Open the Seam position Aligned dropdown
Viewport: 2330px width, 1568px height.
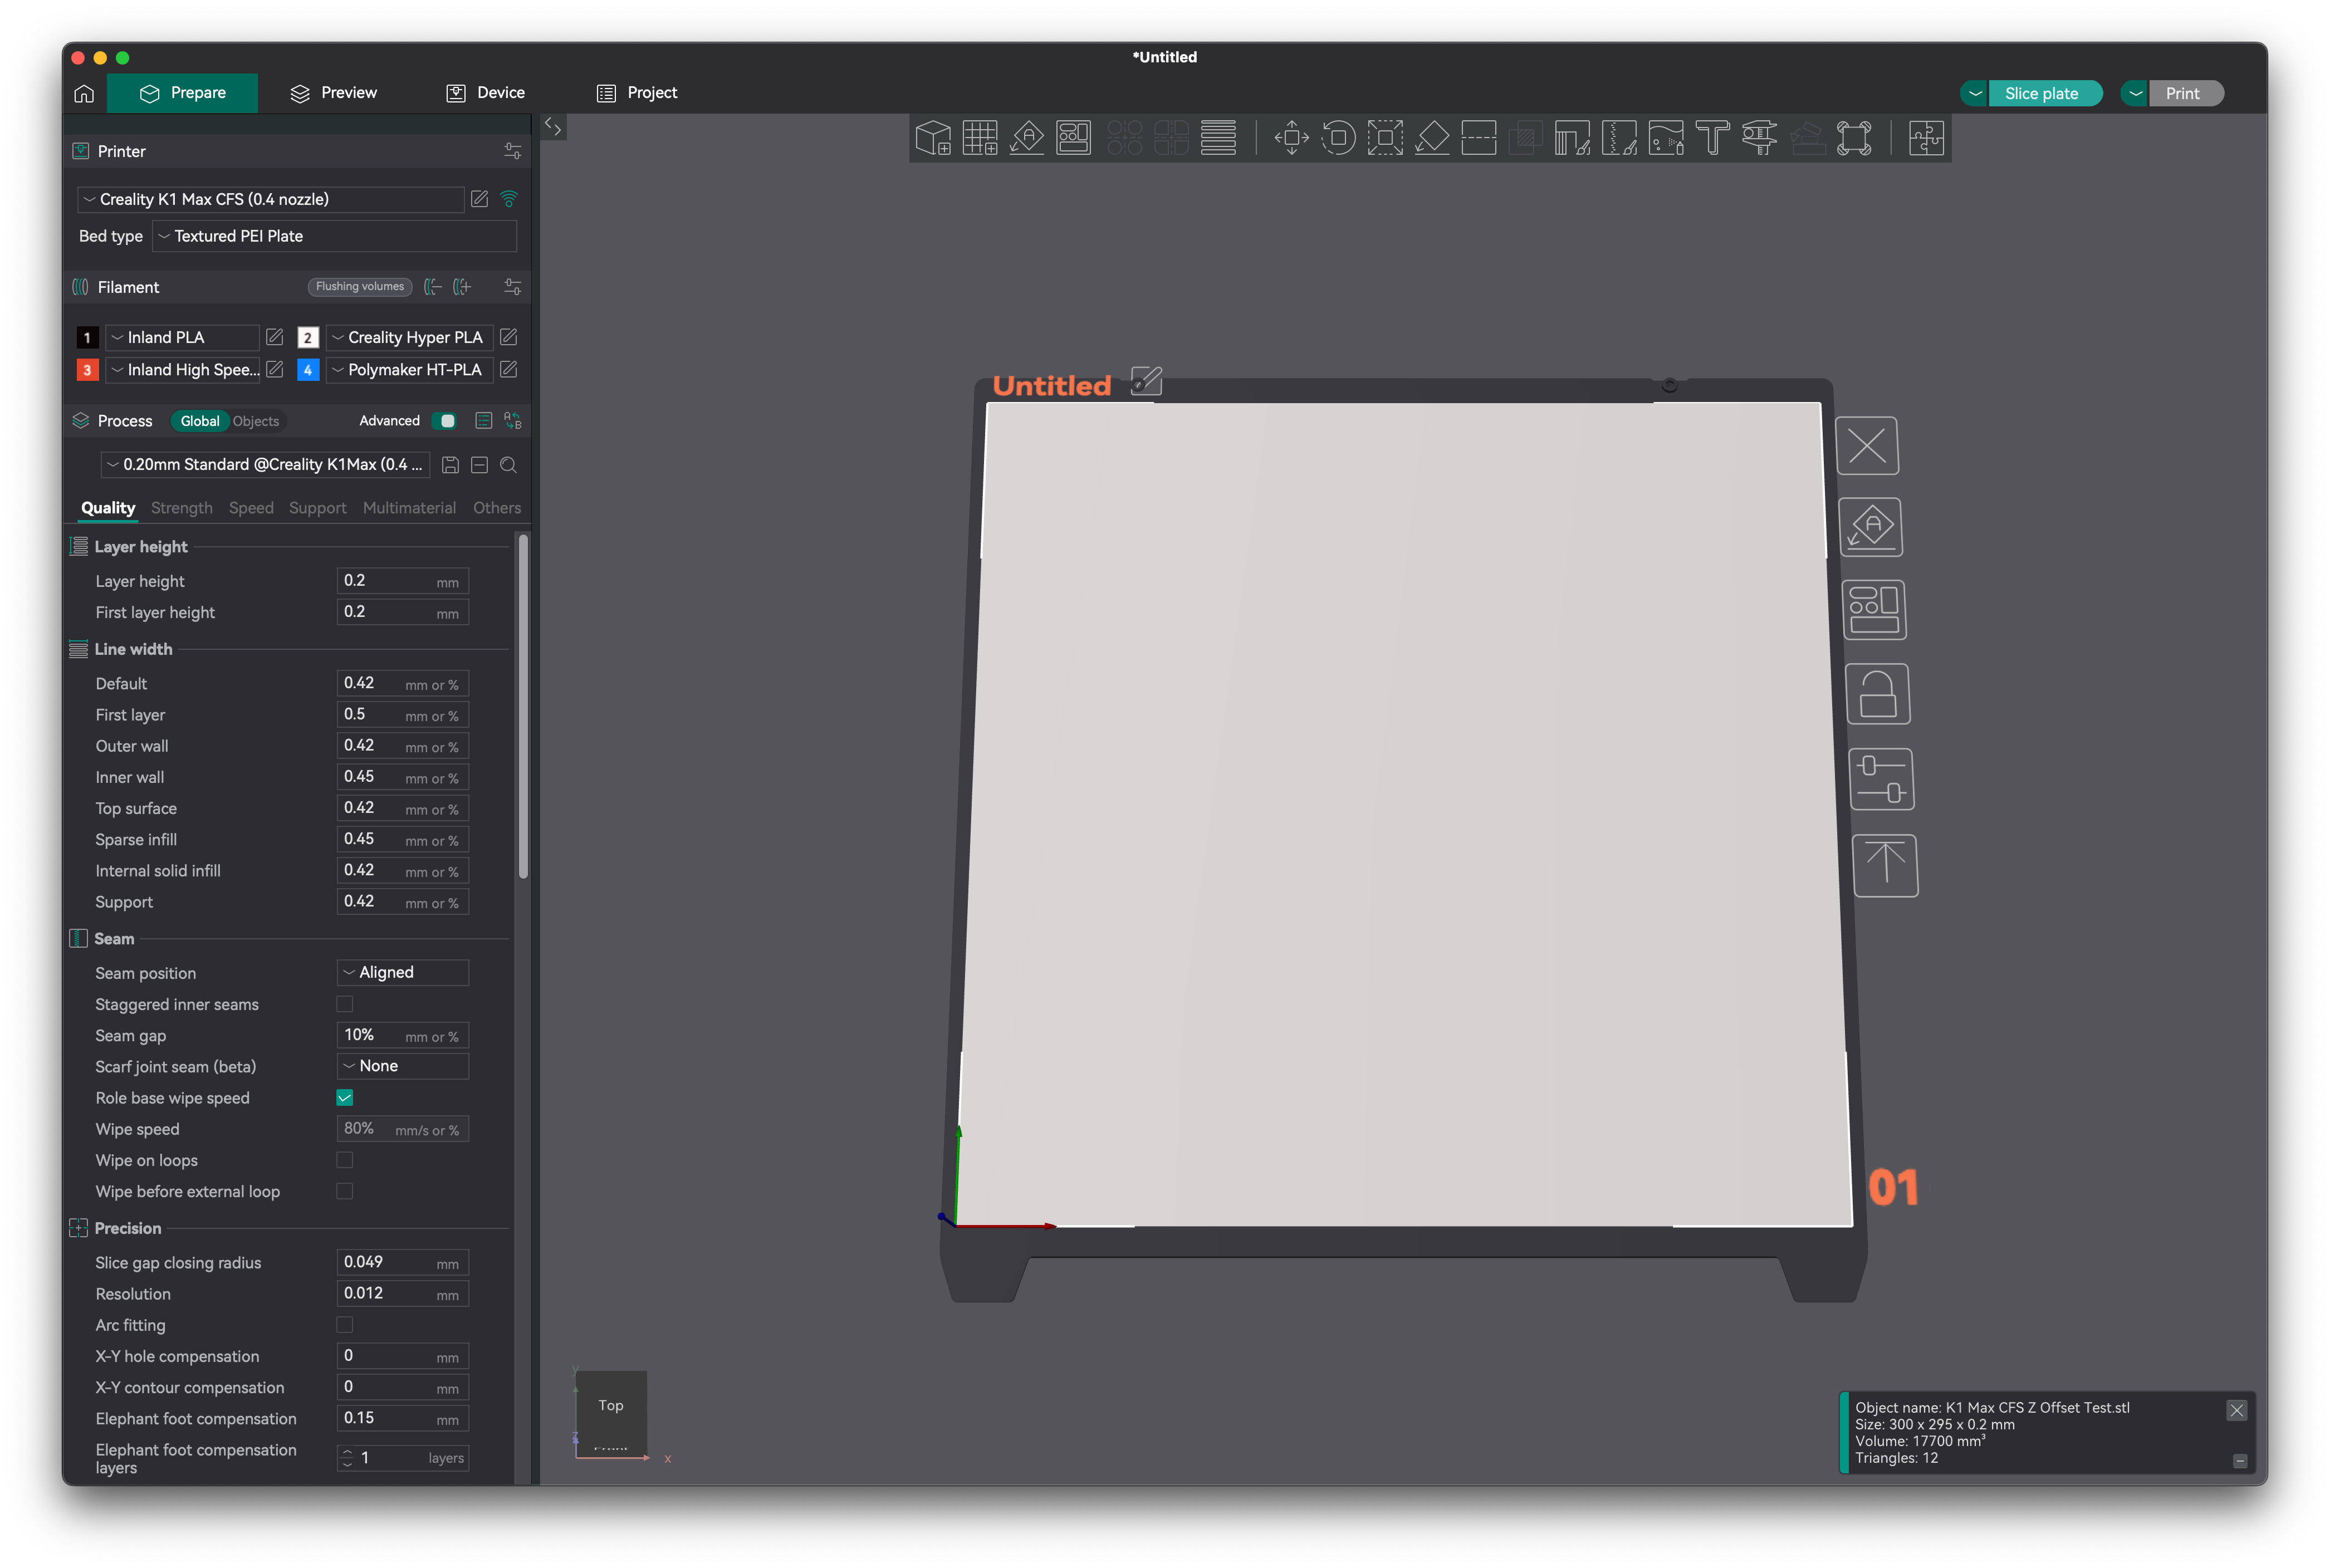pyautogui.click(x=403, y=973)
